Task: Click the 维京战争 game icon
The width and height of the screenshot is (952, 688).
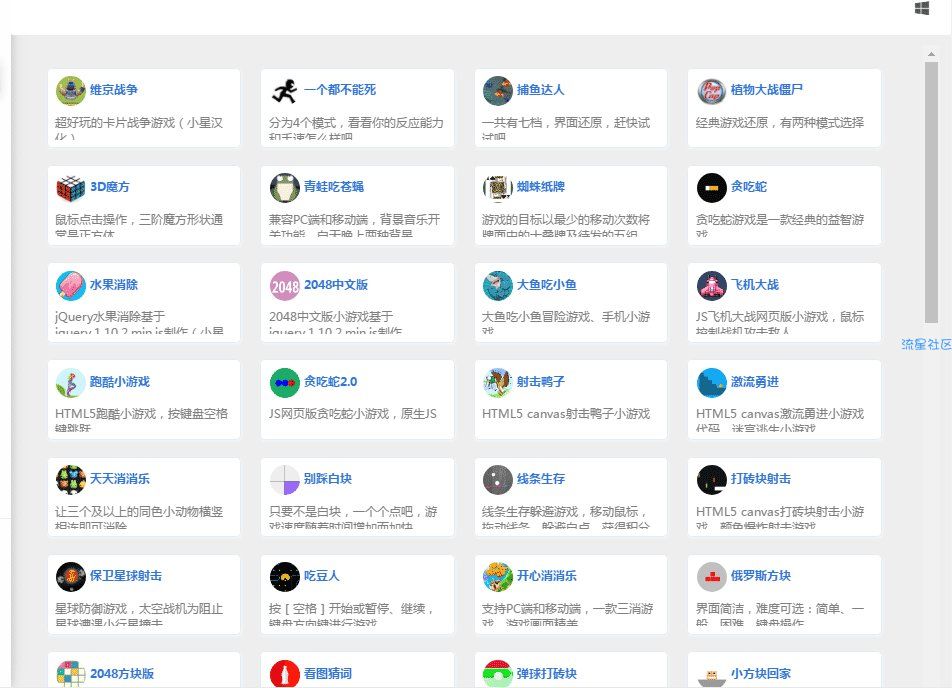Action: [71, 90]
